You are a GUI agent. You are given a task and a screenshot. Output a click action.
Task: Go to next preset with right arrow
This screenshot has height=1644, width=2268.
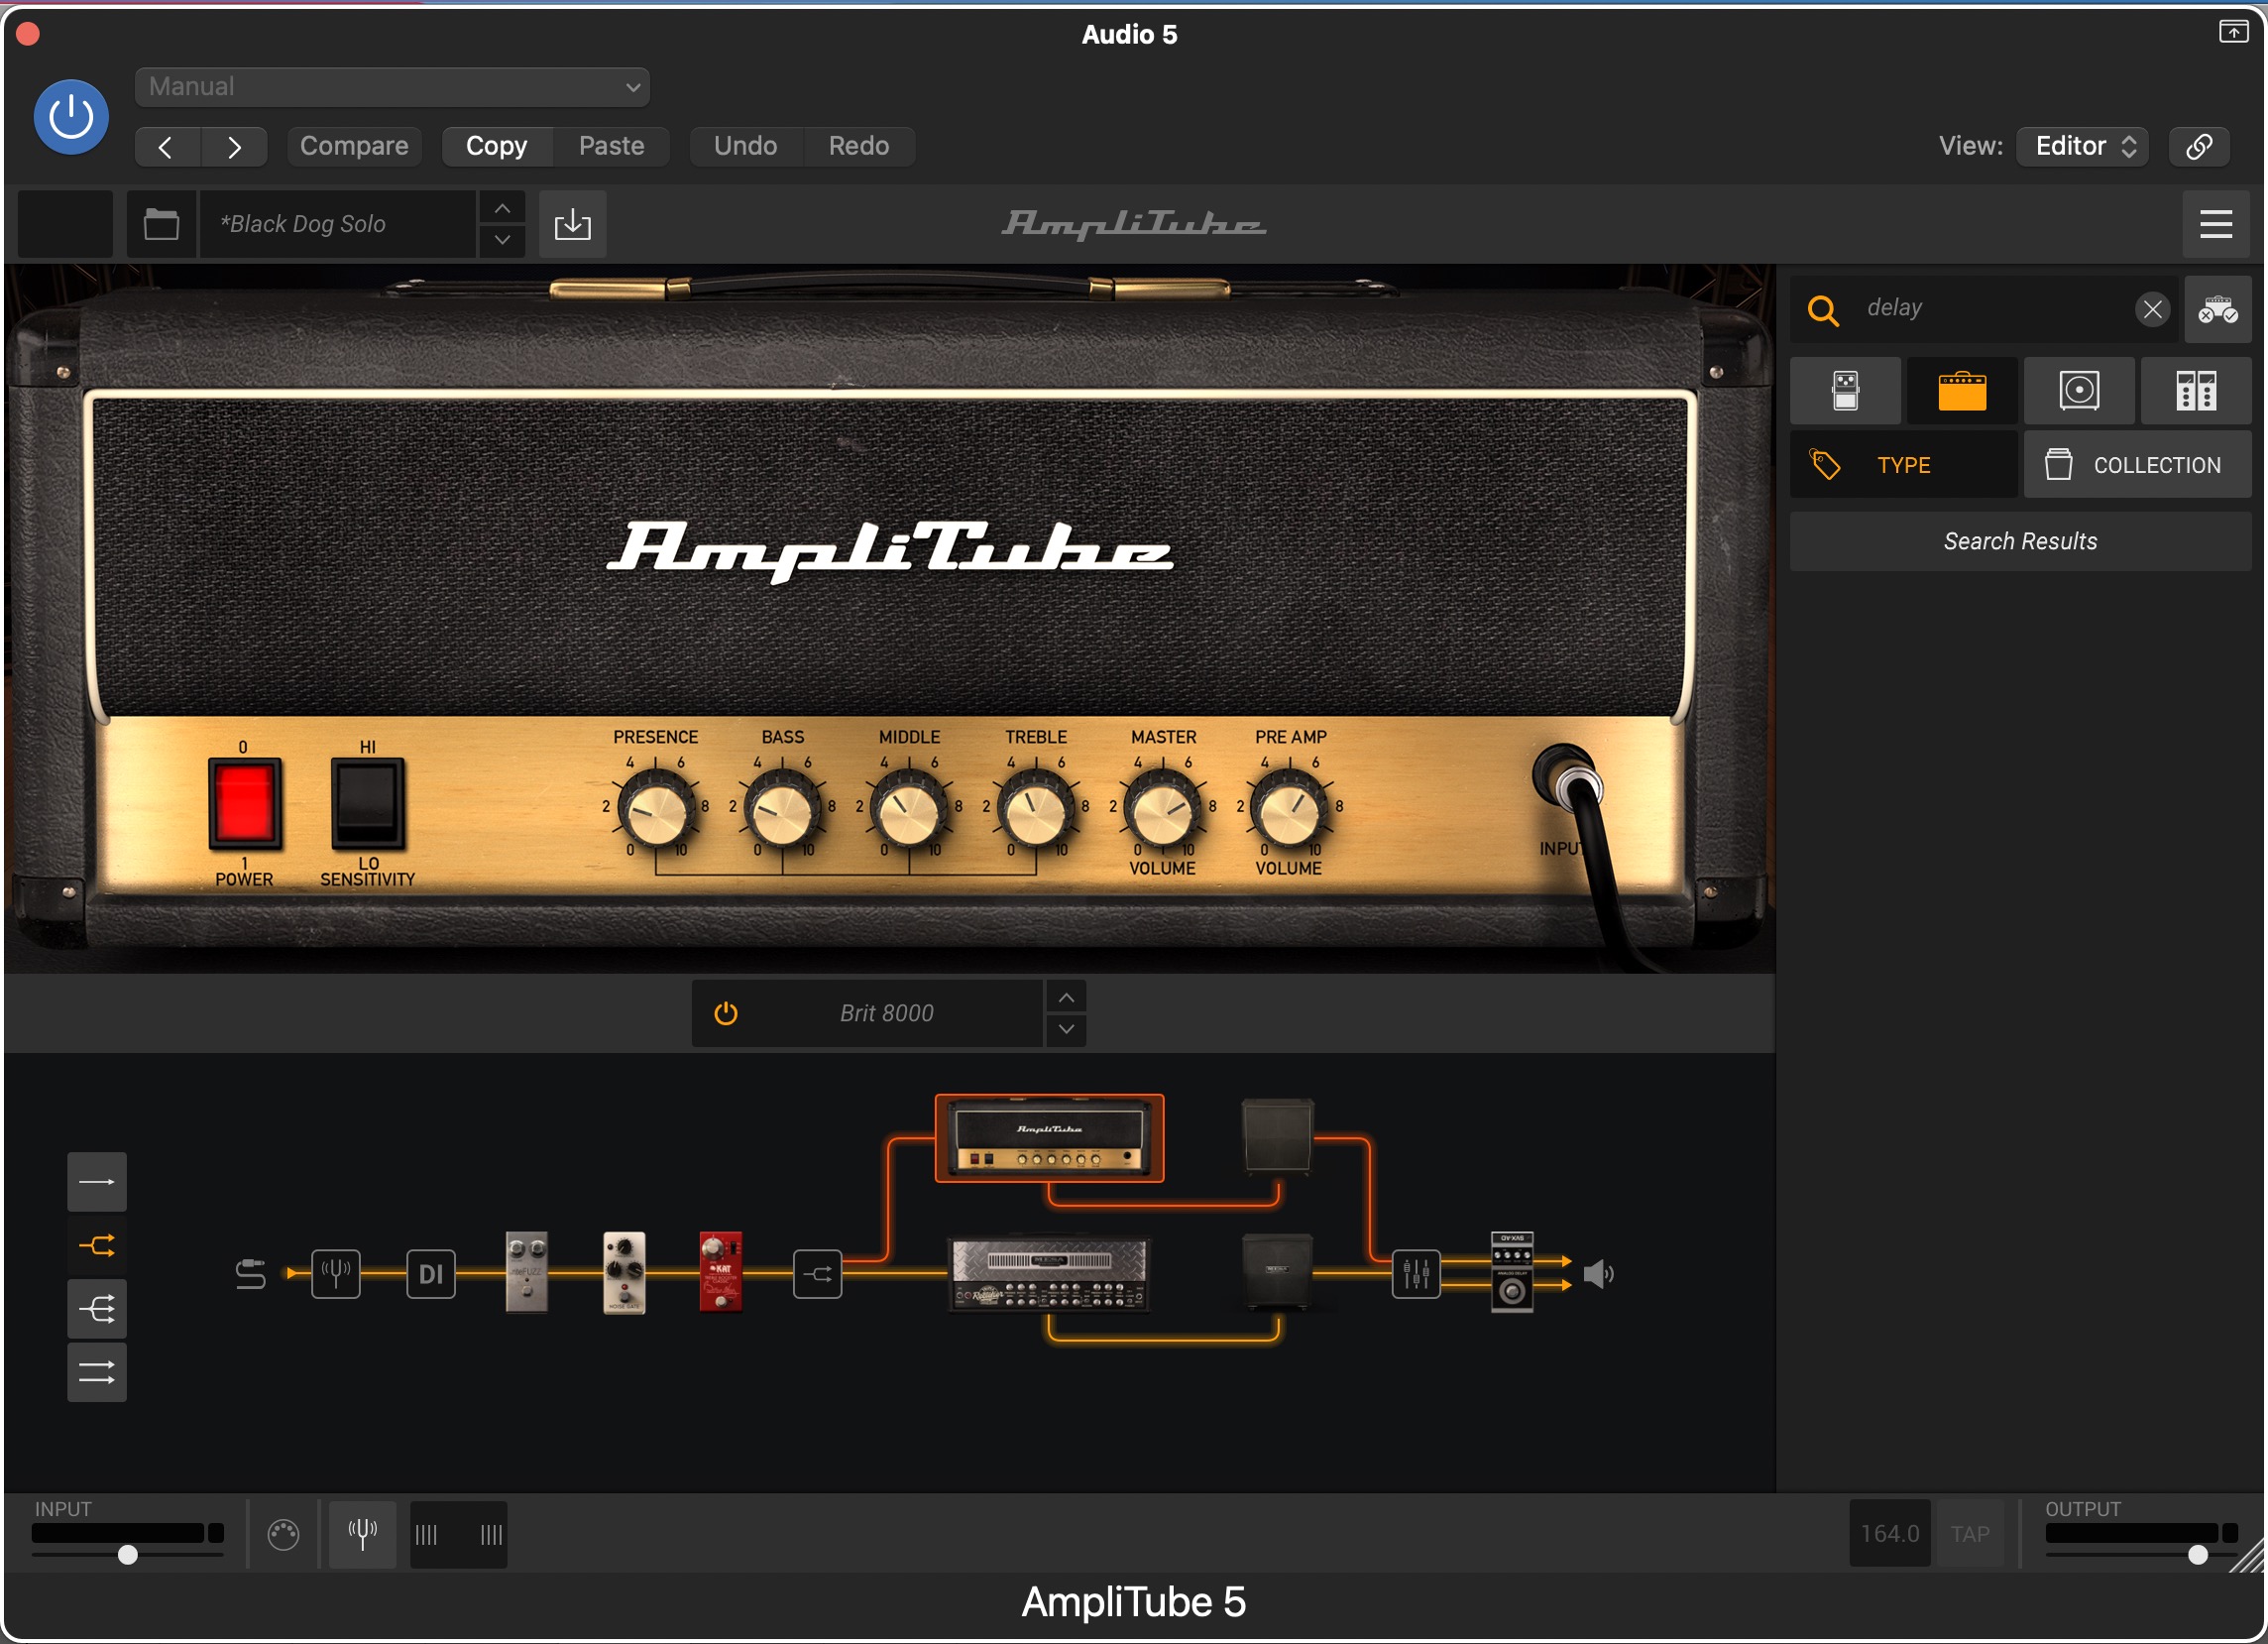tap(234, 147)
